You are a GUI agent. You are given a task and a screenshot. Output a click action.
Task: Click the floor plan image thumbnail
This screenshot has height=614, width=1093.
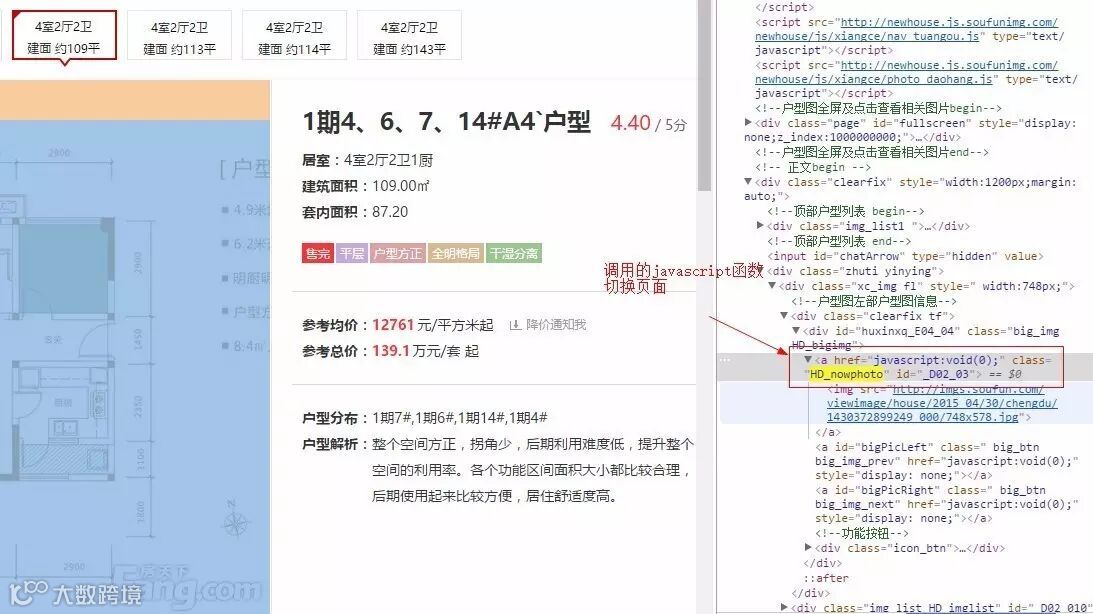(x=135, y=347)
